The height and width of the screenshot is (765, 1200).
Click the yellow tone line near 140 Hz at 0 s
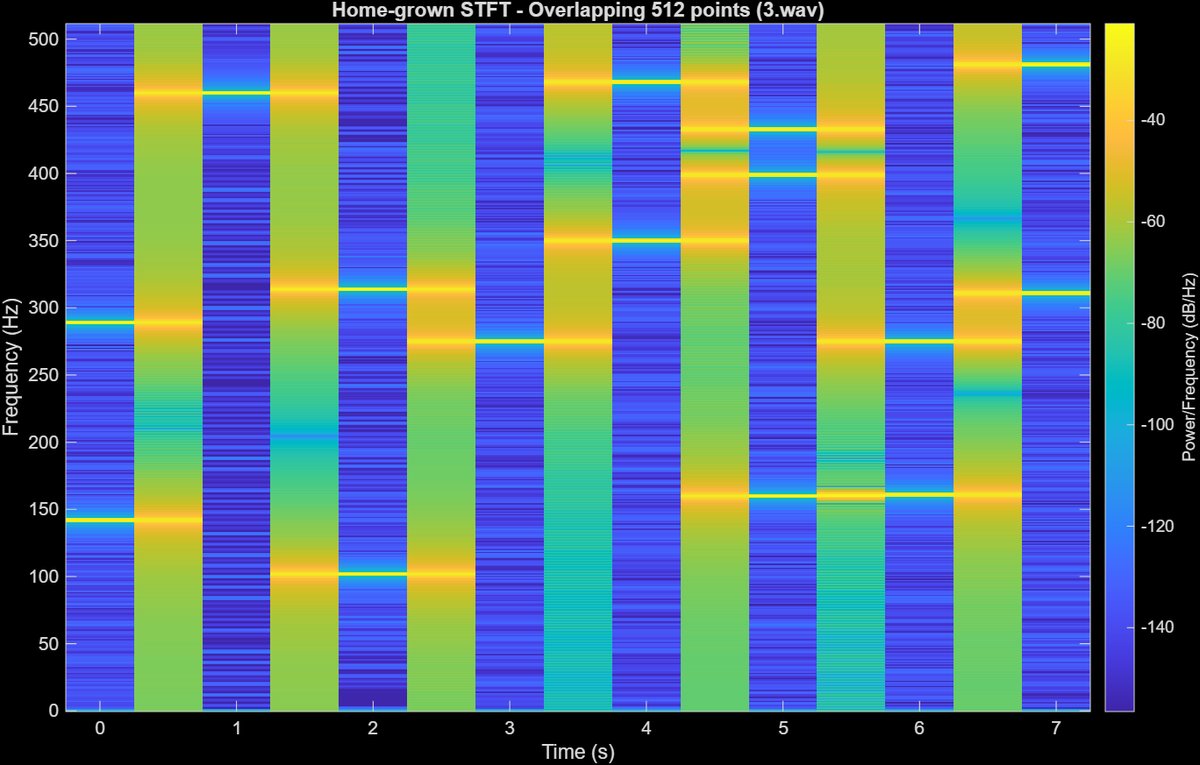pos(100,520)
